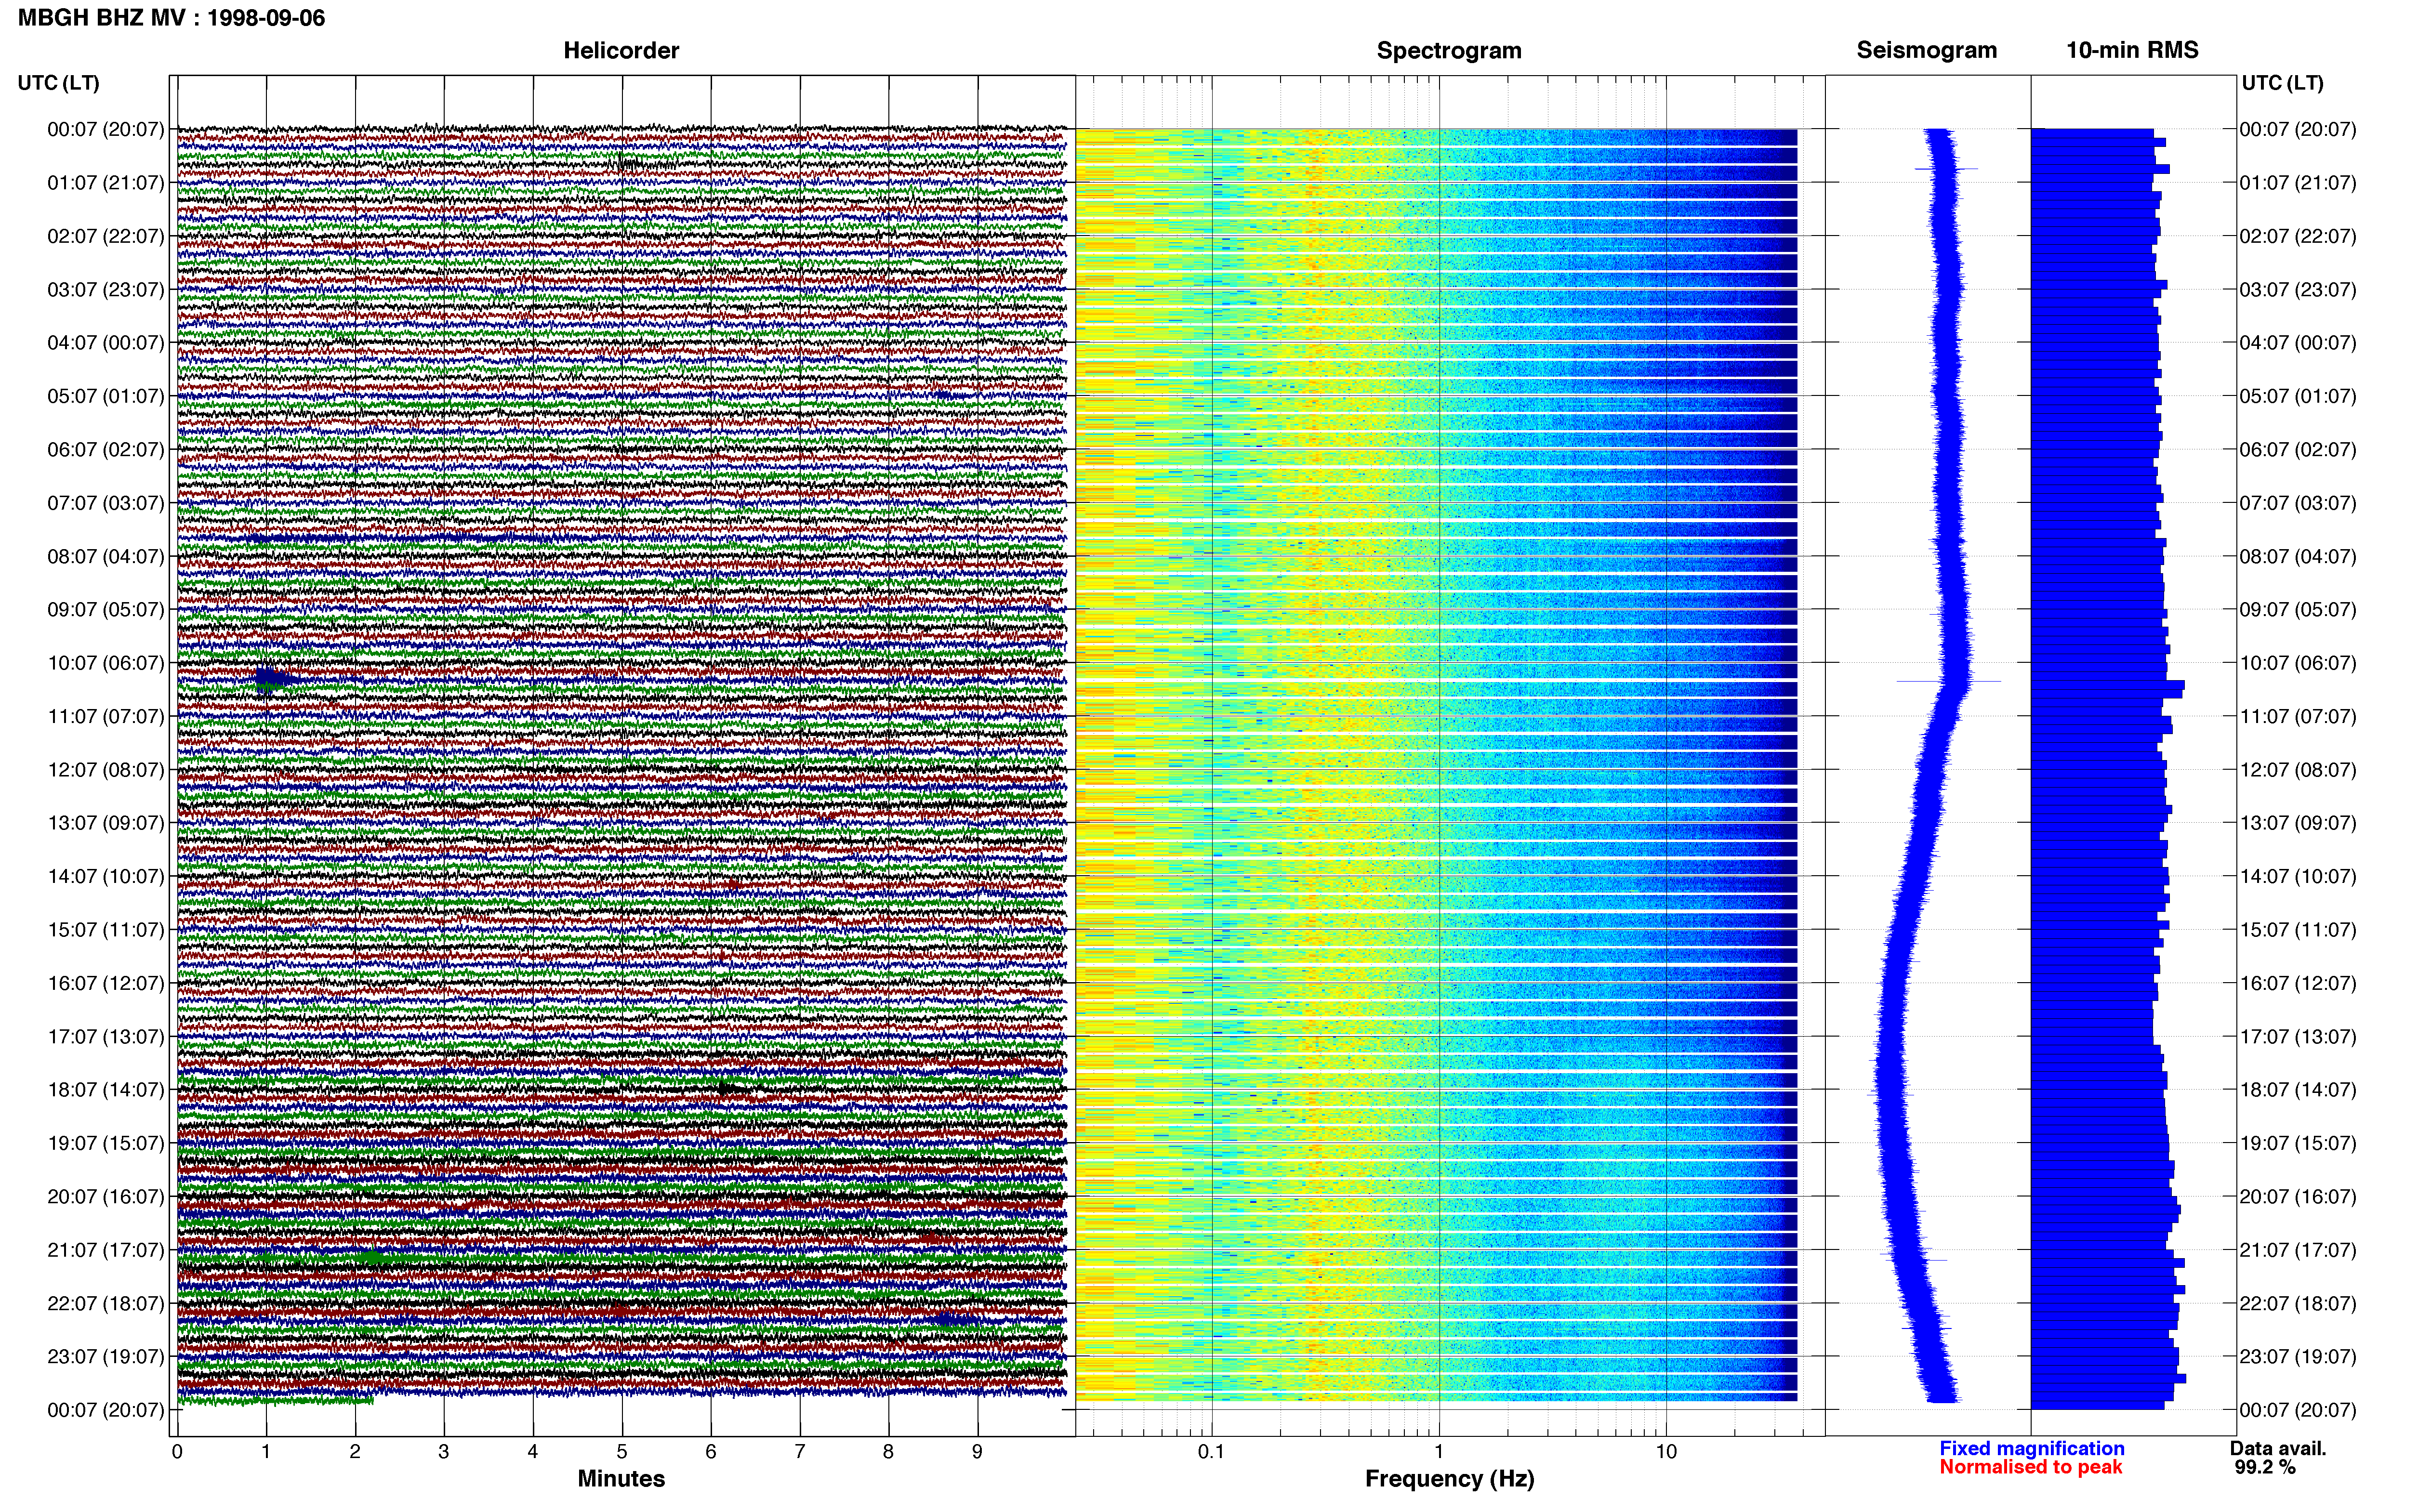Select left time label '04:07 (00:07)'

[105, 343]
